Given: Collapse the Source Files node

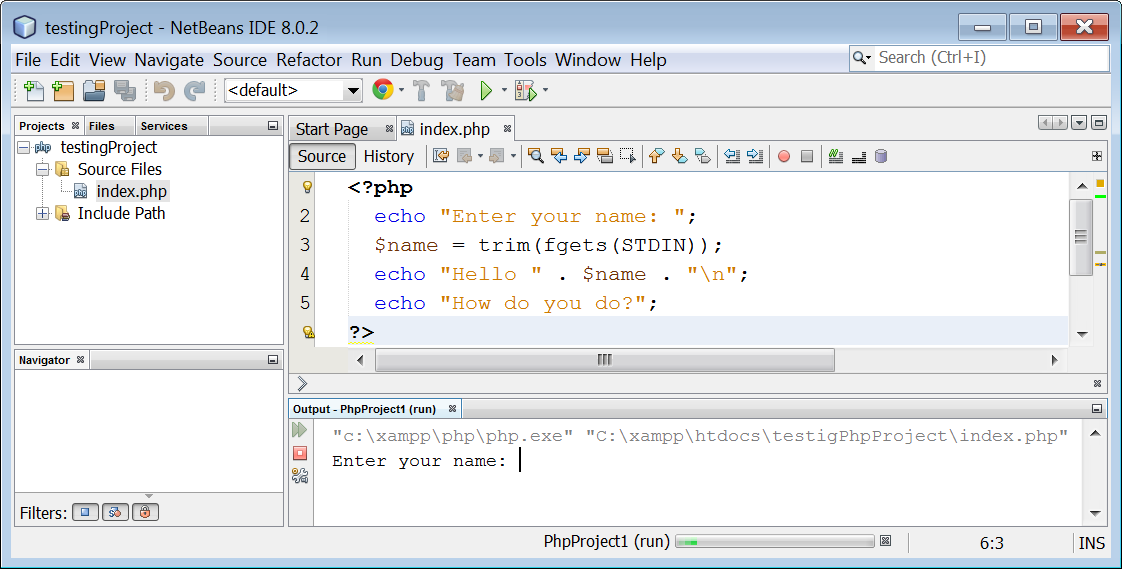Looking at the screenshot, I should tap(43, 170).
